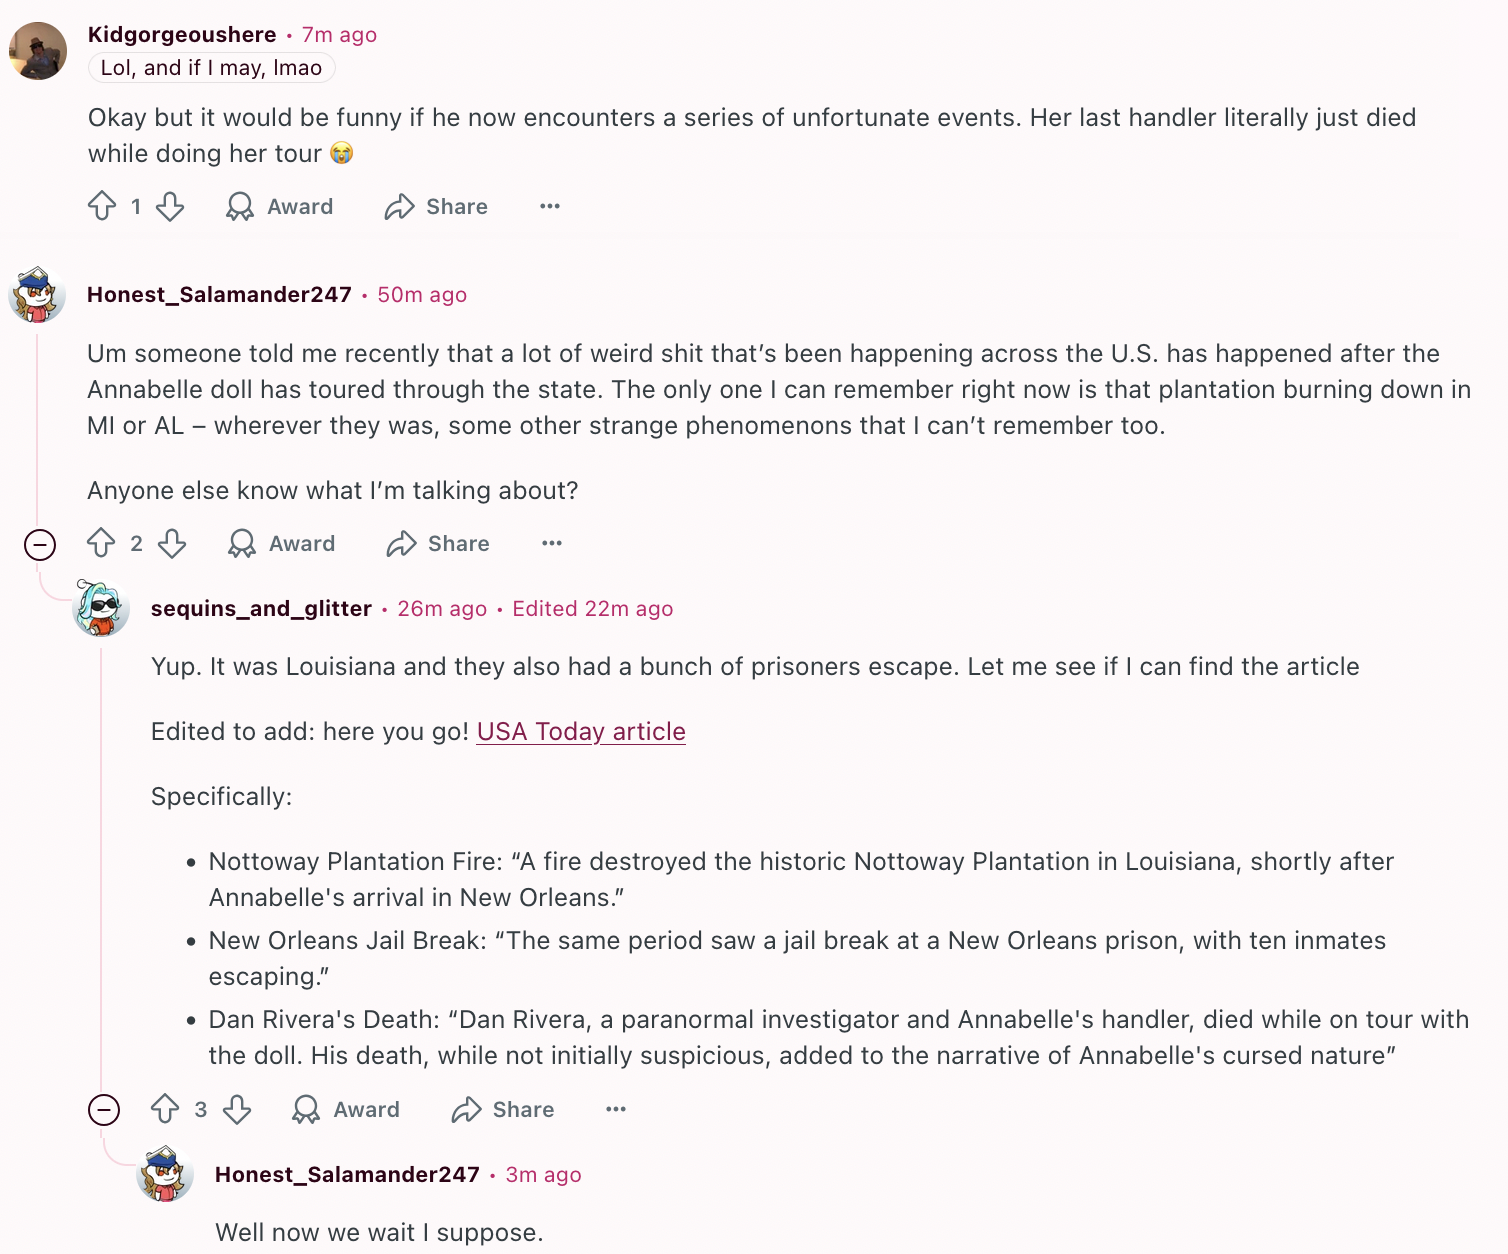Image resolution: width=1508 pixels, height=1254 pixels.
Task: Open more options on Honest_Salamander247's 50m comment
Action: 552,543
